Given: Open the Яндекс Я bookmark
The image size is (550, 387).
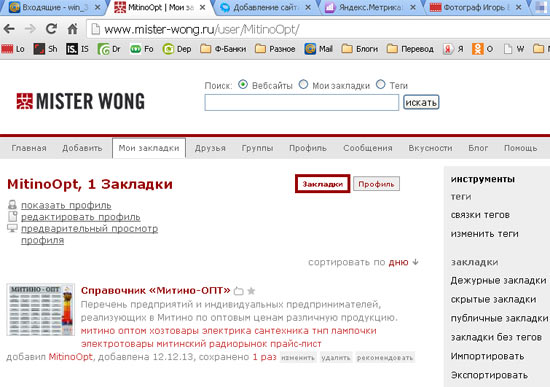Looking at the screenshot, I should [453, 49].
